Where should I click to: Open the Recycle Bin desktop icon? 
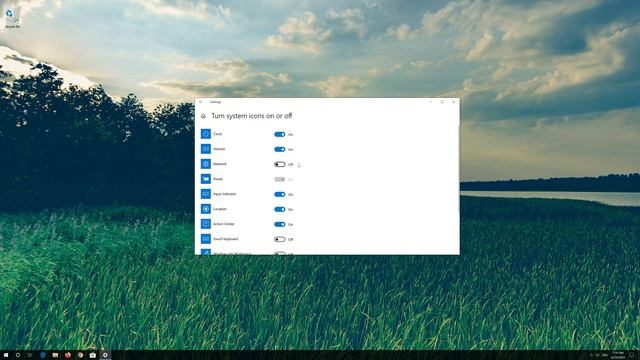coord(12,18)
